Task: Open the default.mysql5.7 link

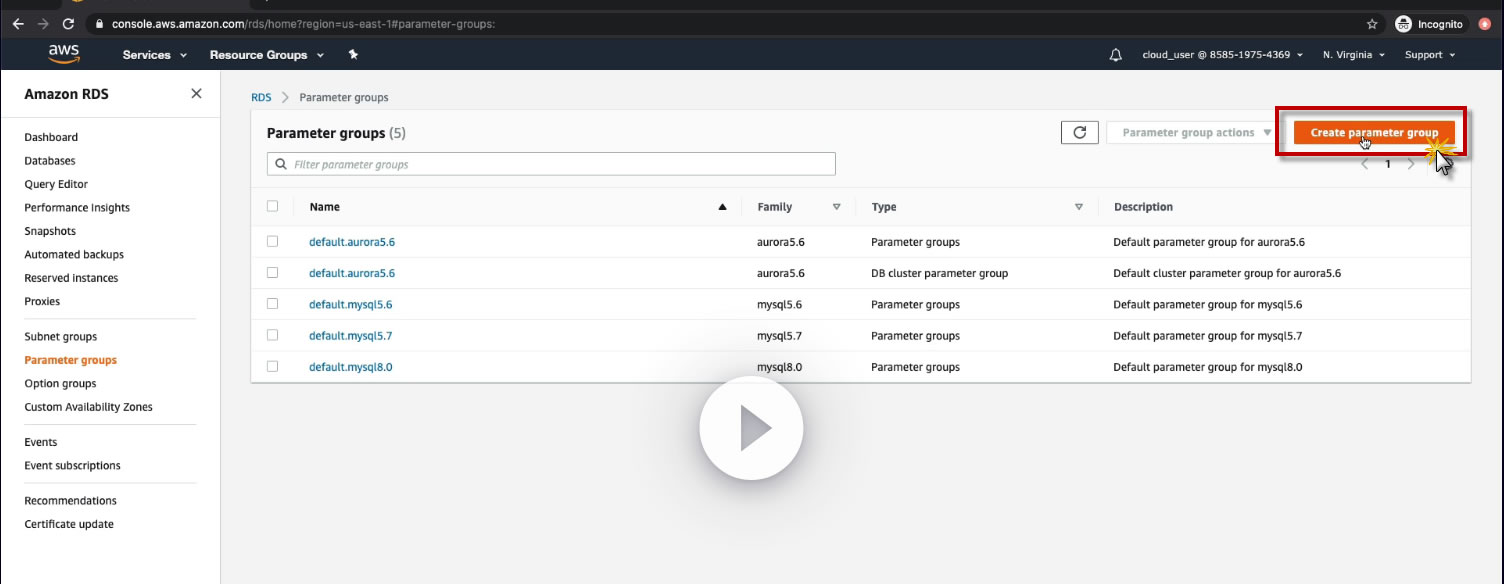Action: click(x=350, y=336)
